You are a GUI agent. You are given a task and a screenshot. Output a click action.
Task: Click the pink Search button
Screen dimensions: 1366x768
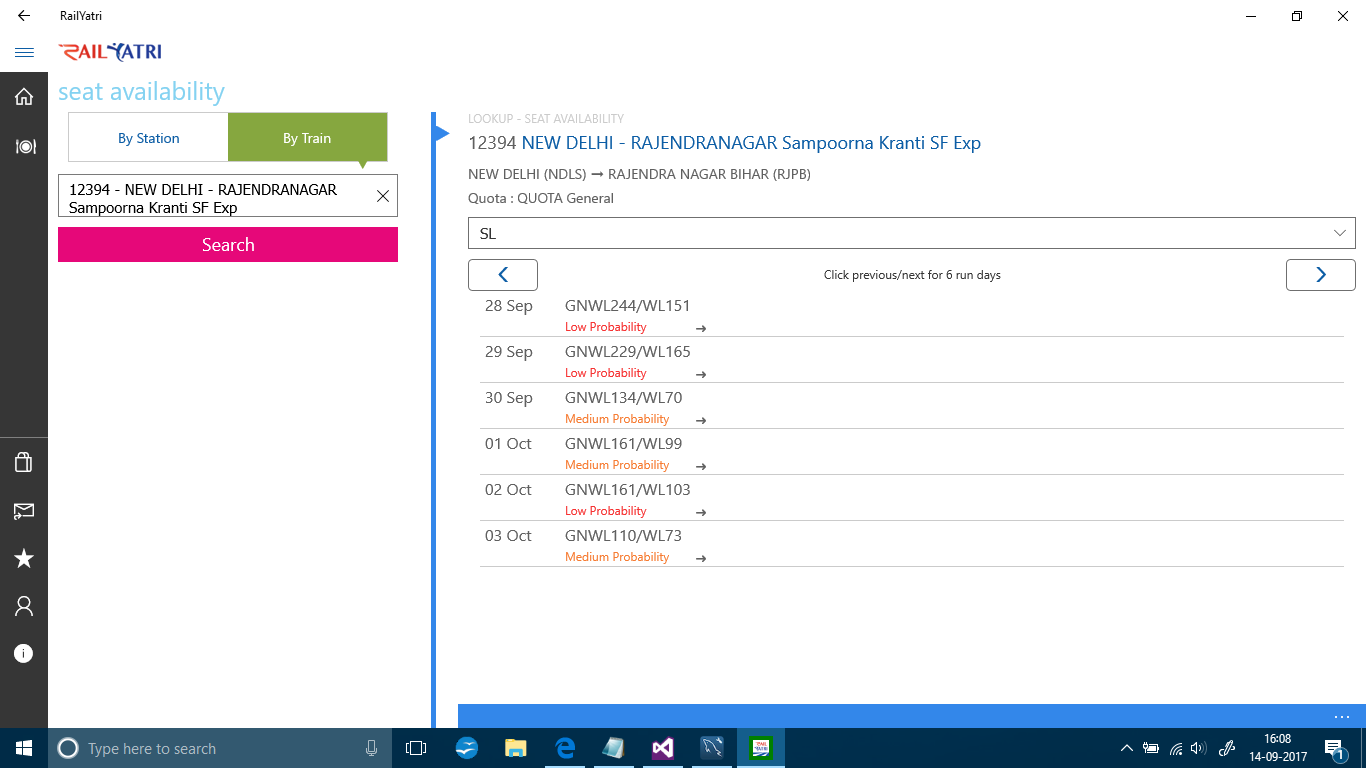coord(228,245)
